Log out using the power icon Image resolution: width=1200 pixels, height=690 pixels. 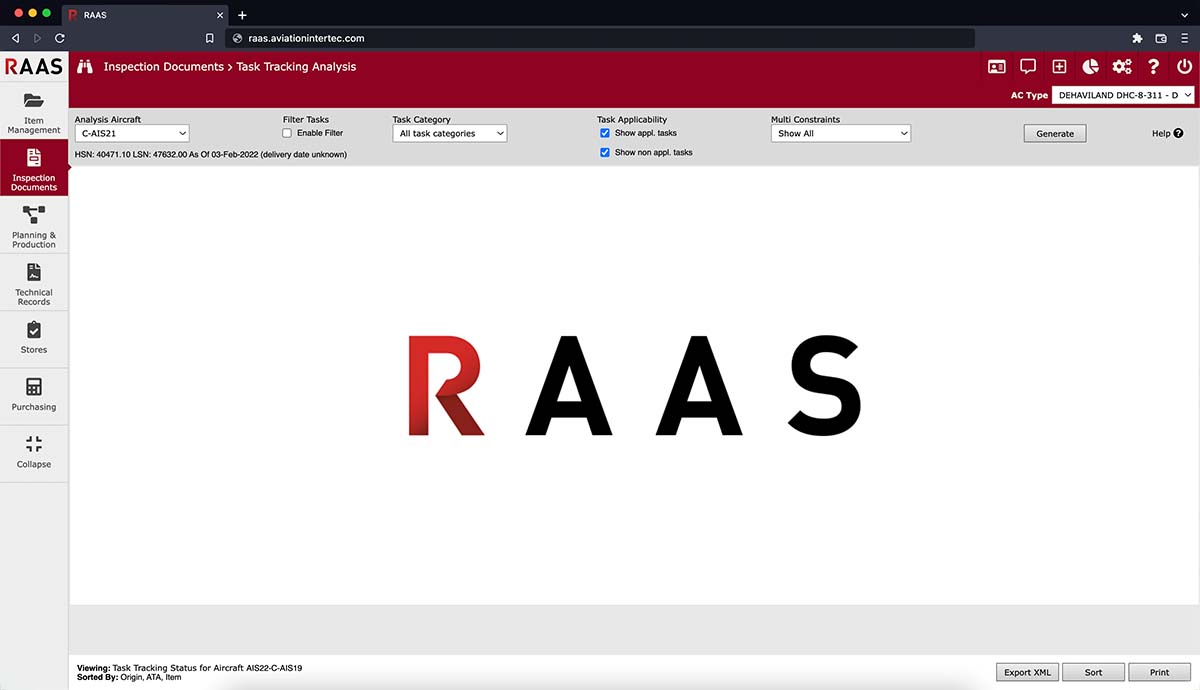1184,67
